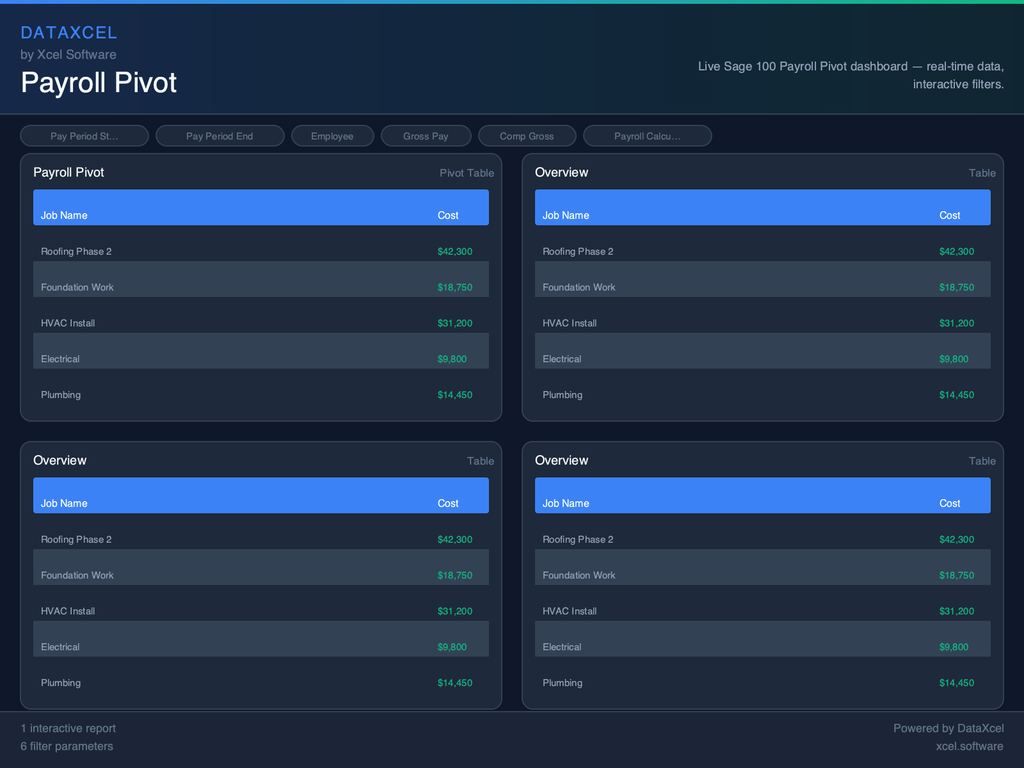Click the large Payroll Pivot page heading
Screen dimensions: 1024x768
pos(98,82)
